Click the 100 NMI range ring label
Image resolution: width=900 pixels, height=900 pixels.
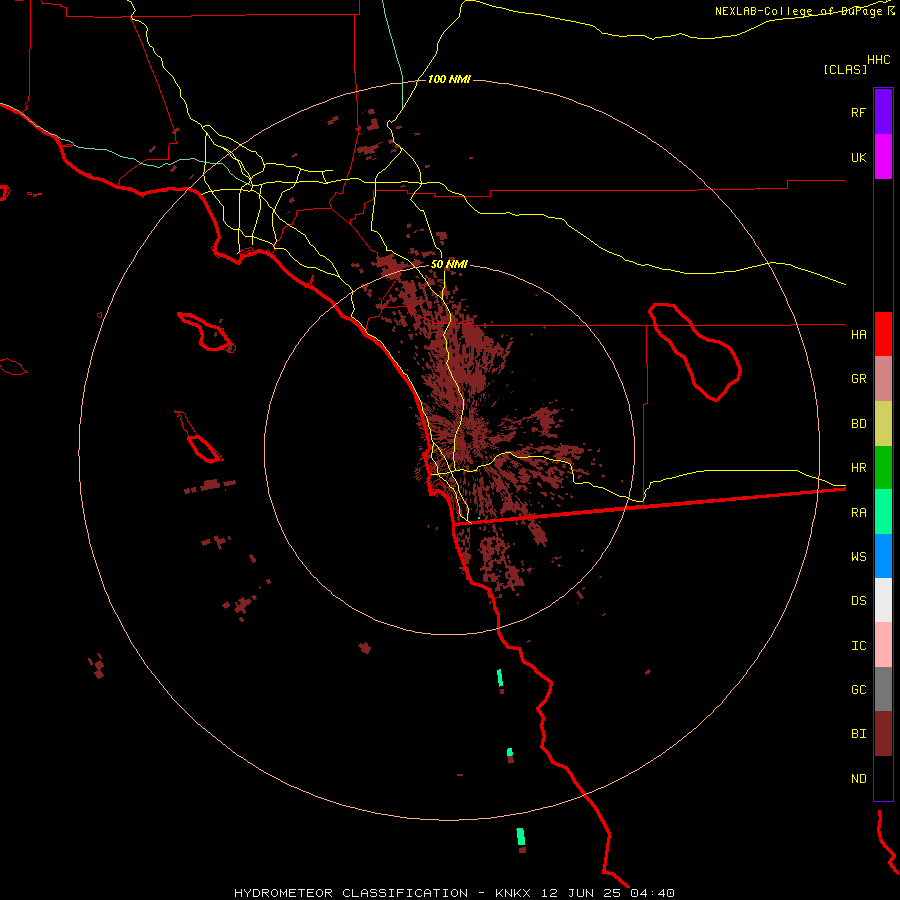(x=449, y=79)
